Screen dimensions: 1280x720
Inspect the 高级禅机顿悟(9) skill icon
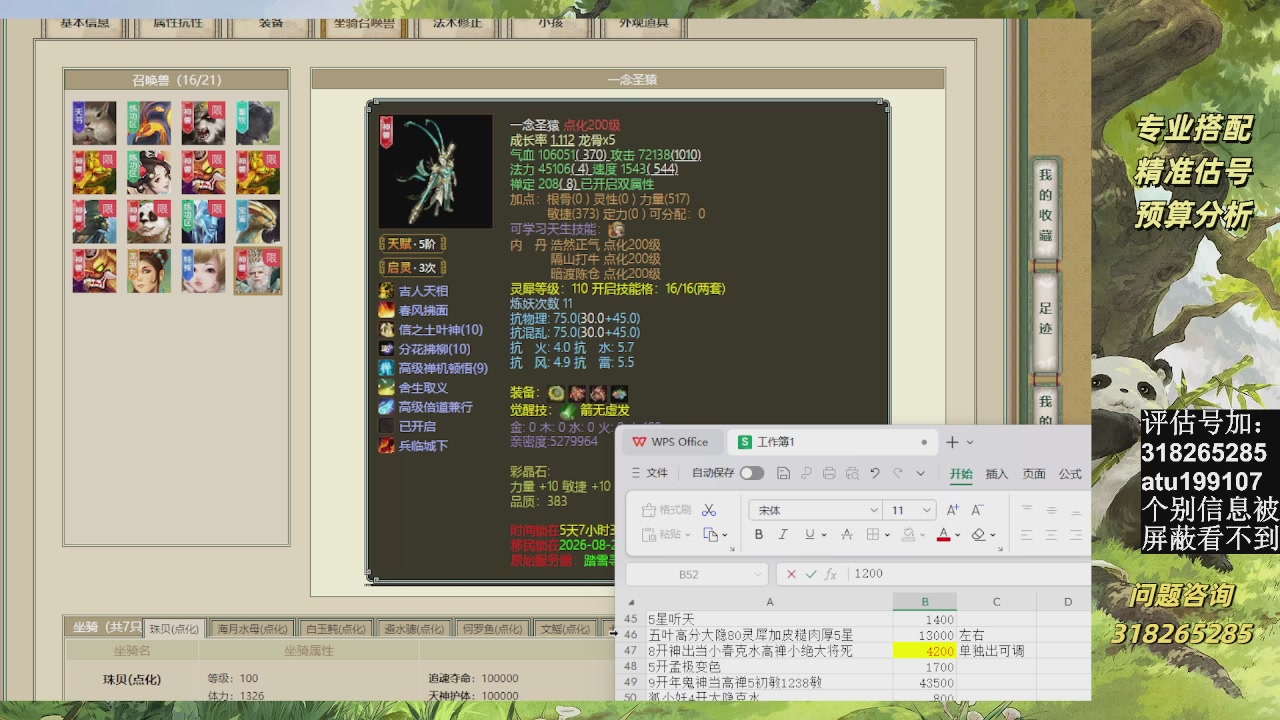point(387,368)
